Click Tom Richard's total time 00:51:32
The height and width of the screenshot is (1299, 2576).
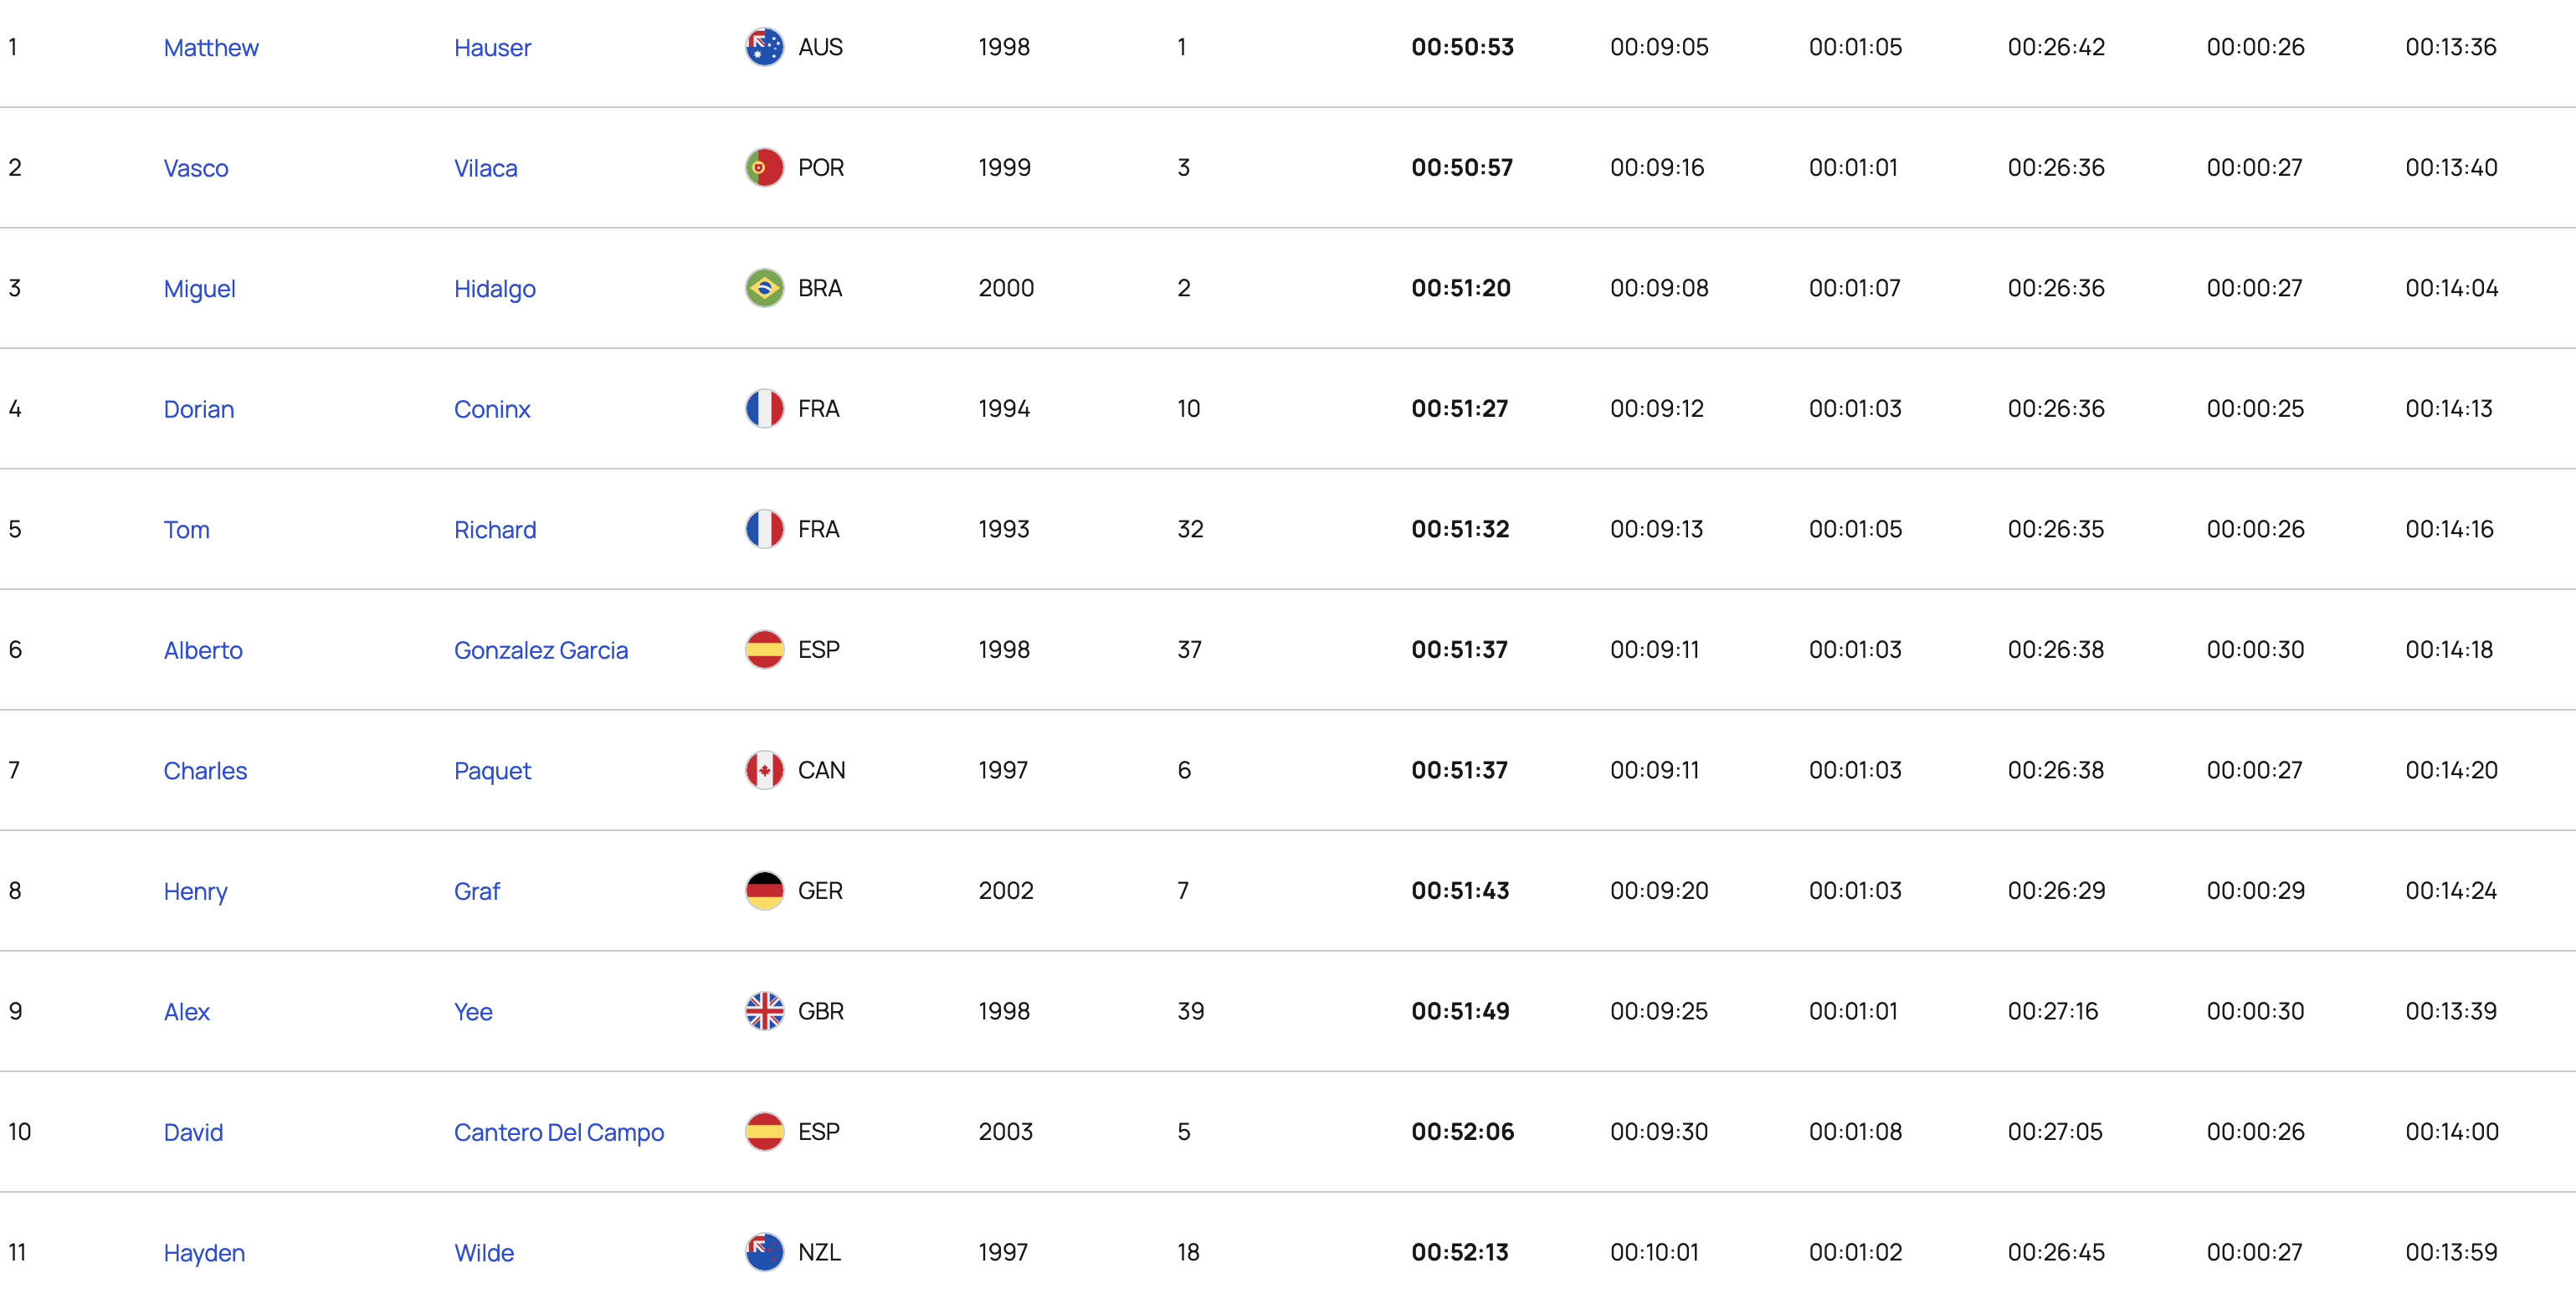(x=1460, y=529)
